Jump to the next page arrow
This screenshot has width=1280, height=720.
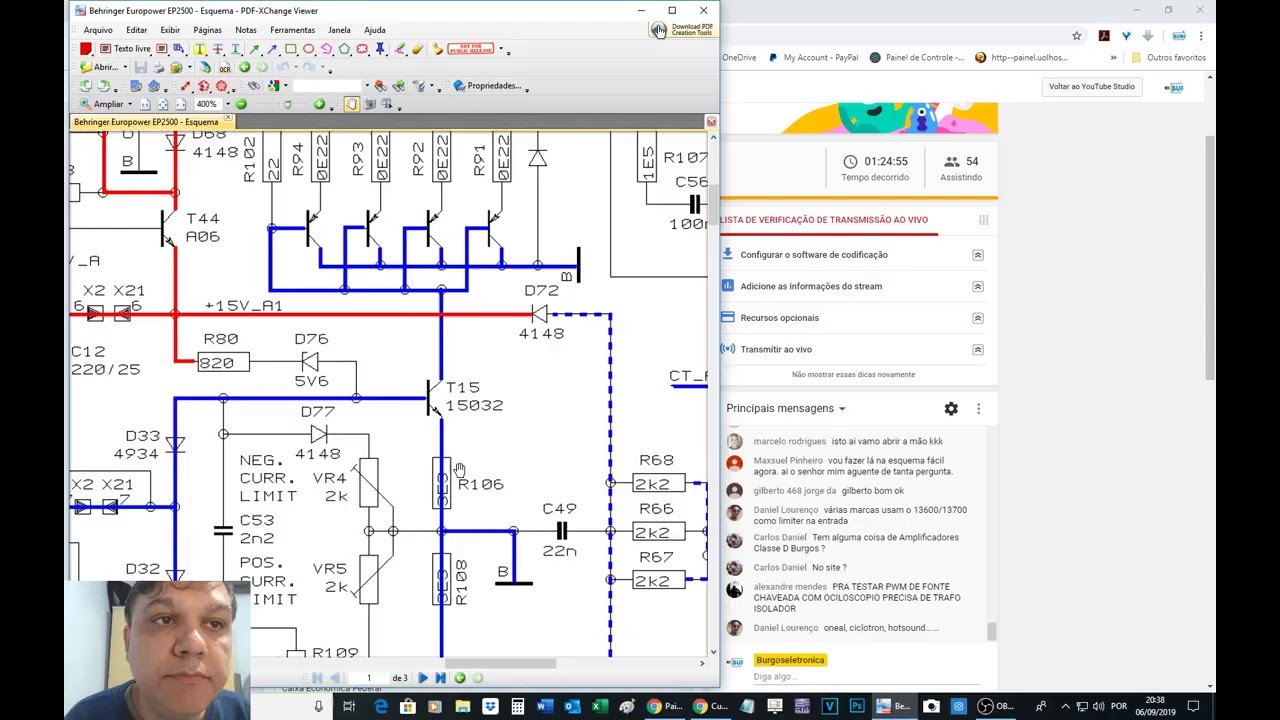coord(423,678)
